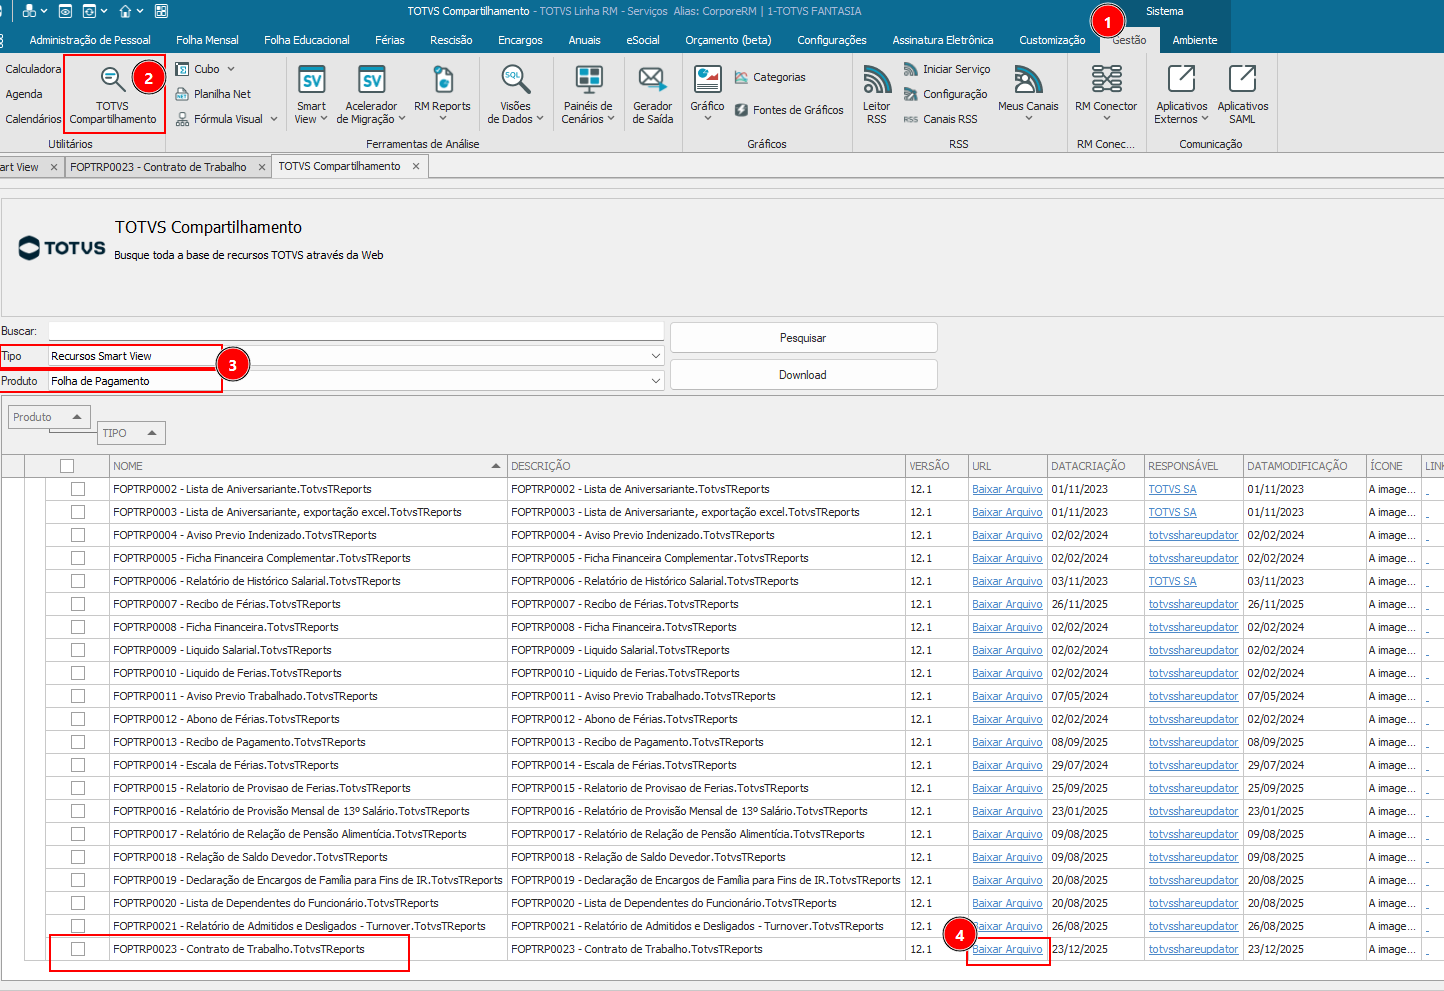Open RM Reports from ribbon

tap(442, 80)
